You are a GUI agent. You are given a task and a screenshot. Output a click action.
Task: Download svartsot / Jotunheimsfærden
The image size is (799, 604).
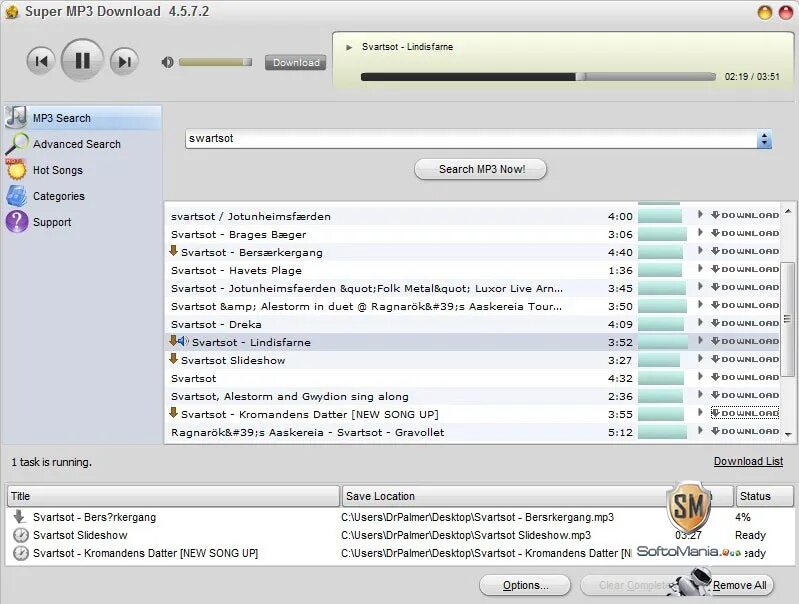745,216
